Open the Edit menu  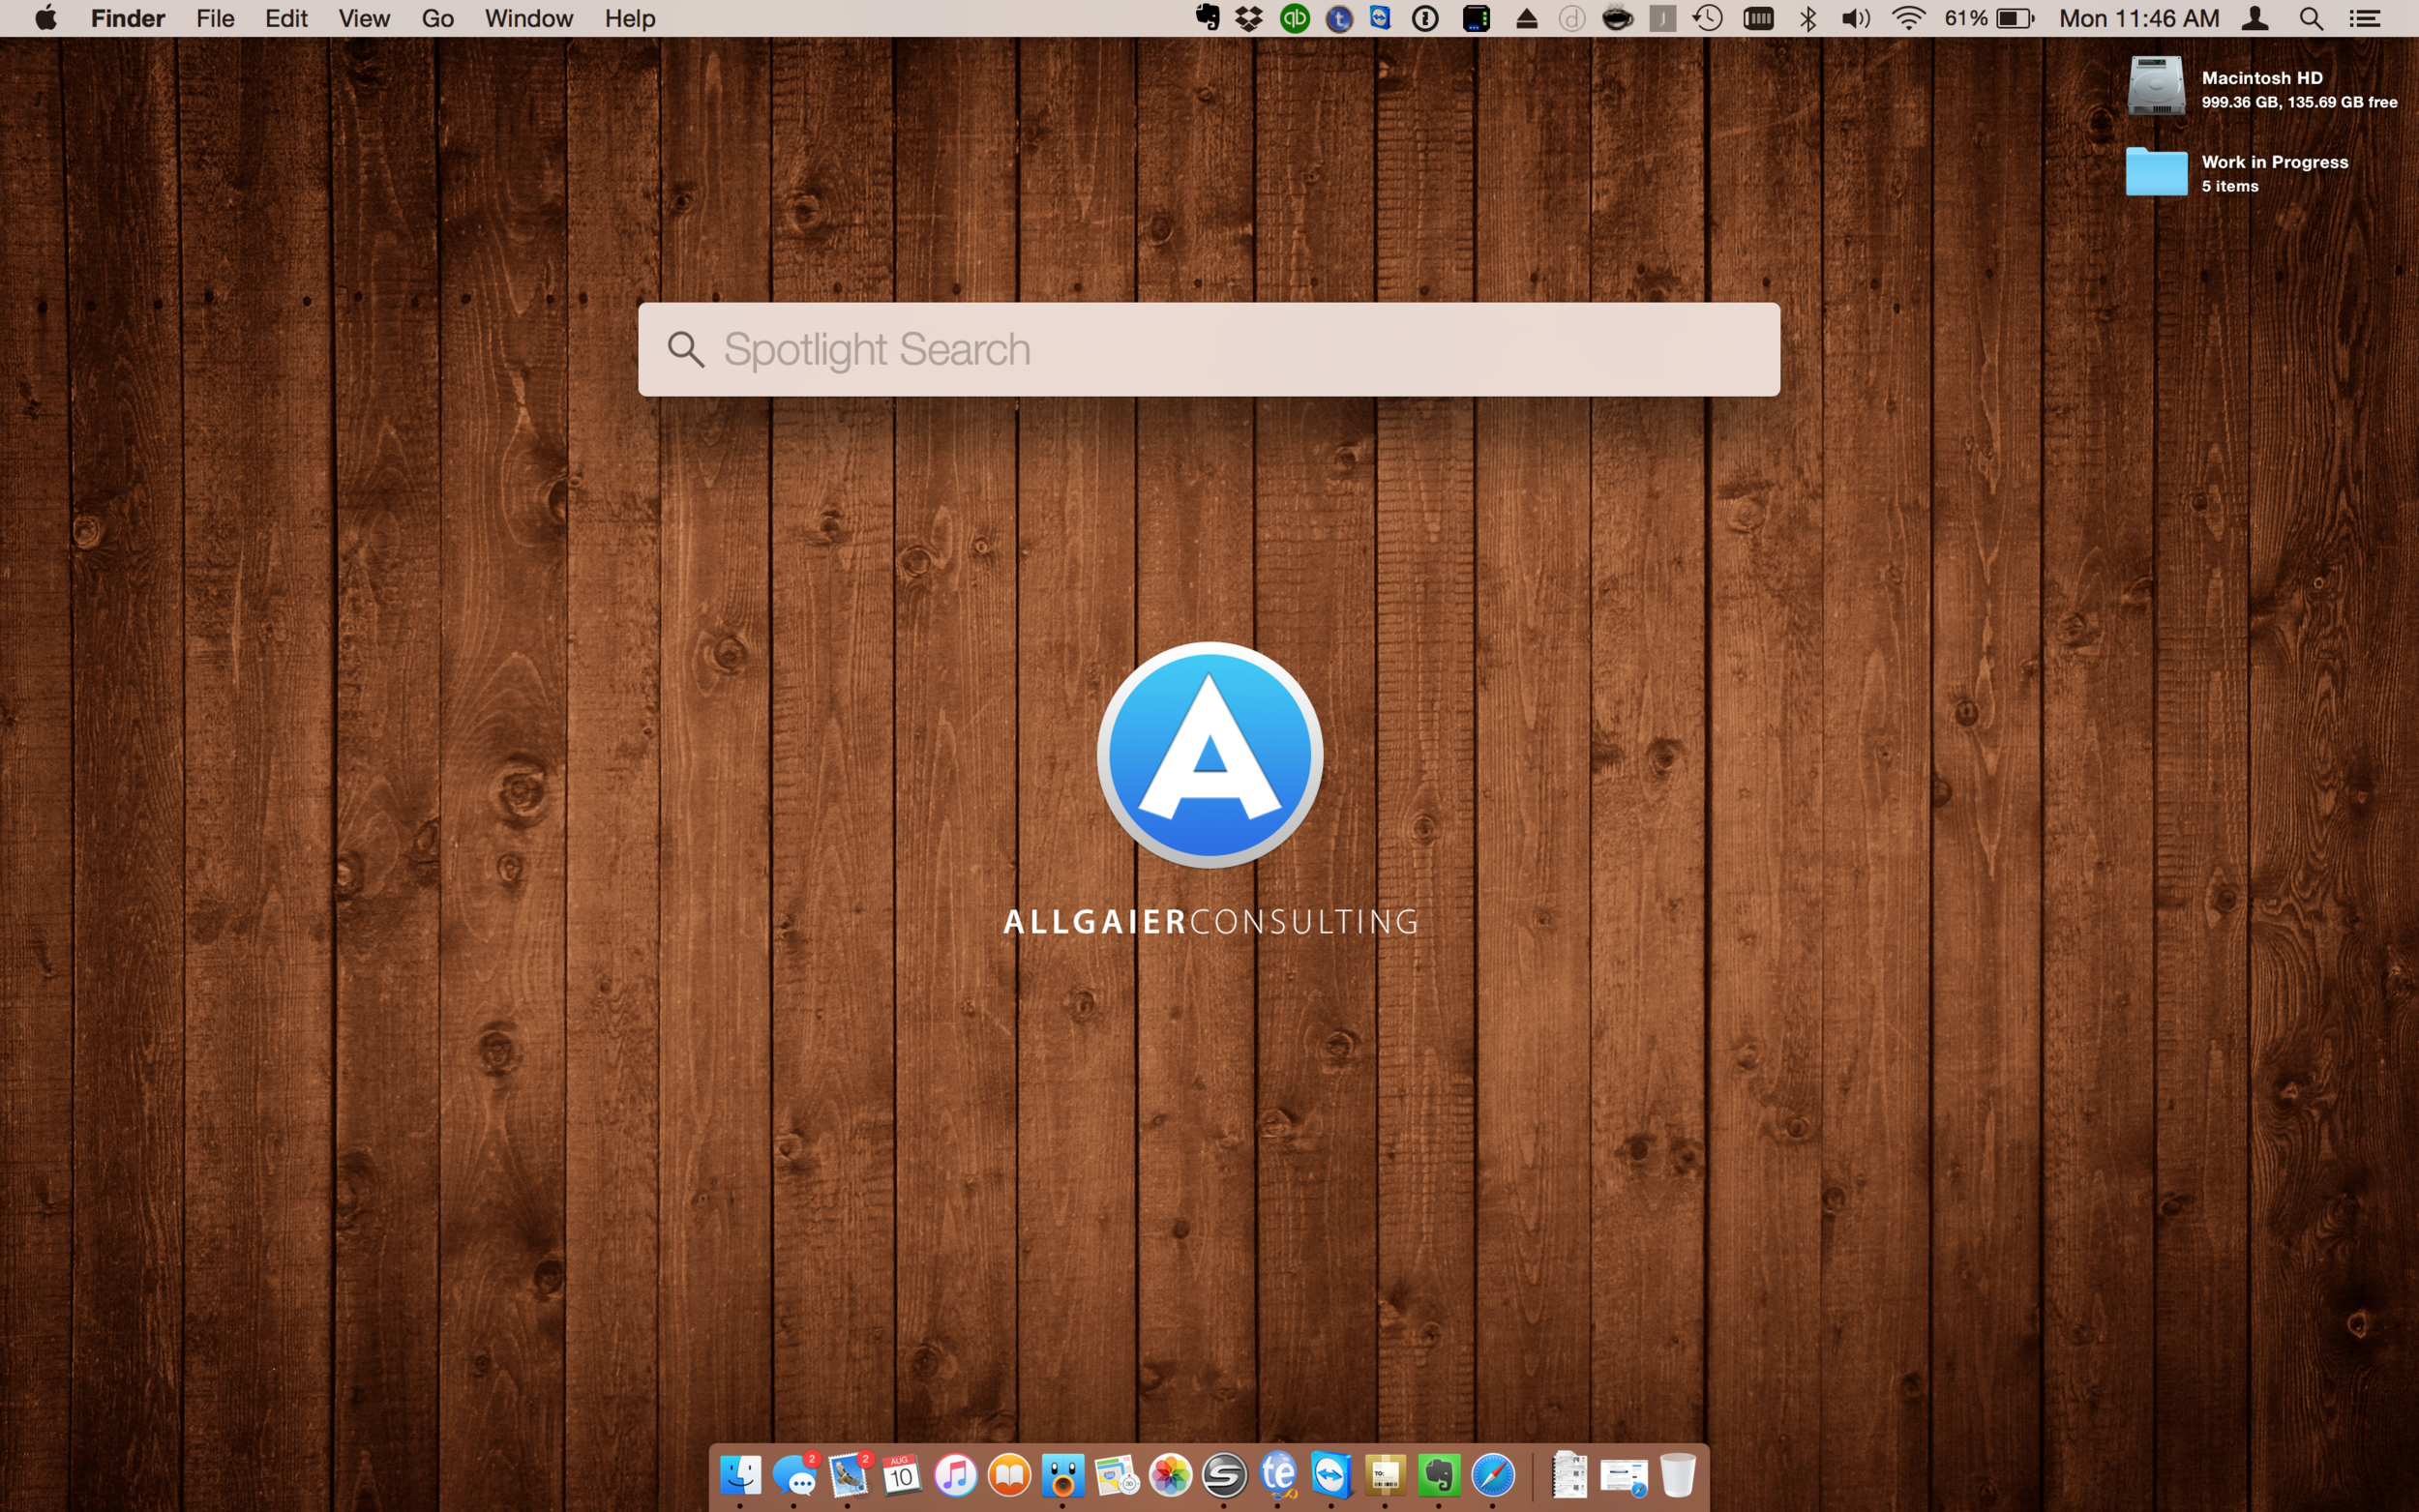click(286, 18)
